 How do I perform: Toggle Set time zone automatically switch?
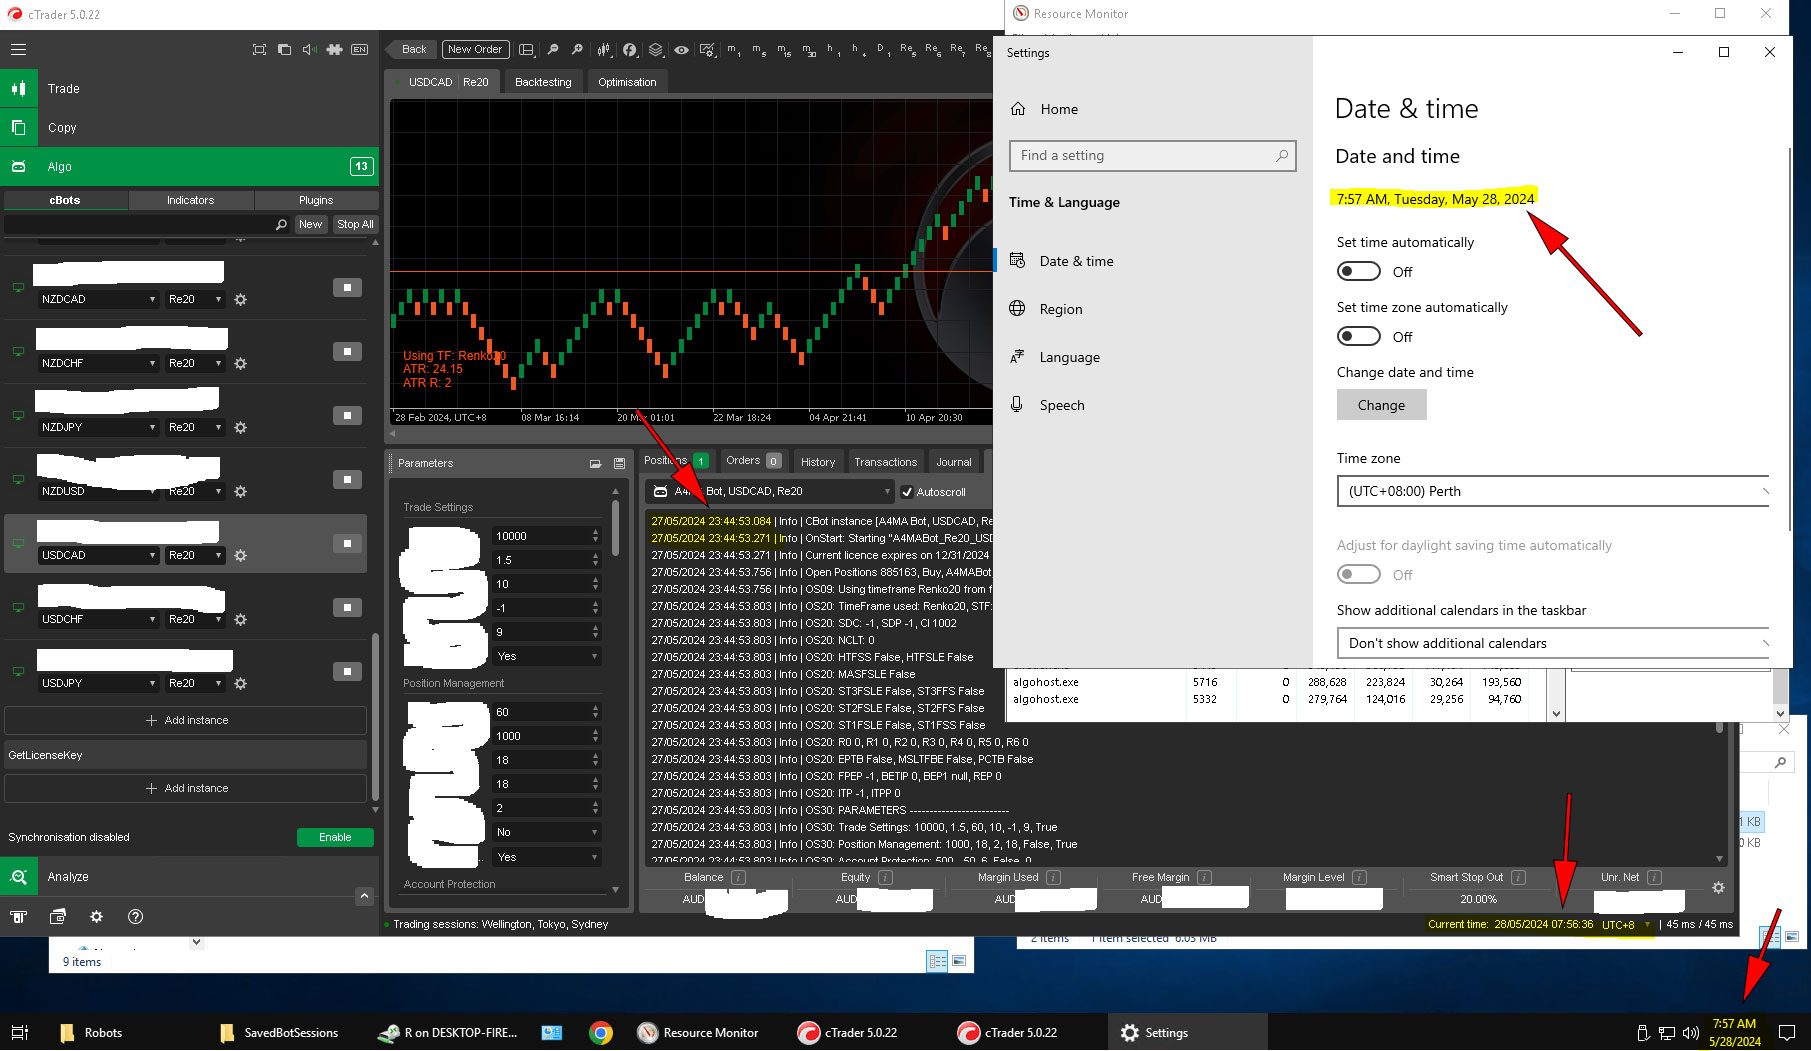click(x=1358, y=336)
